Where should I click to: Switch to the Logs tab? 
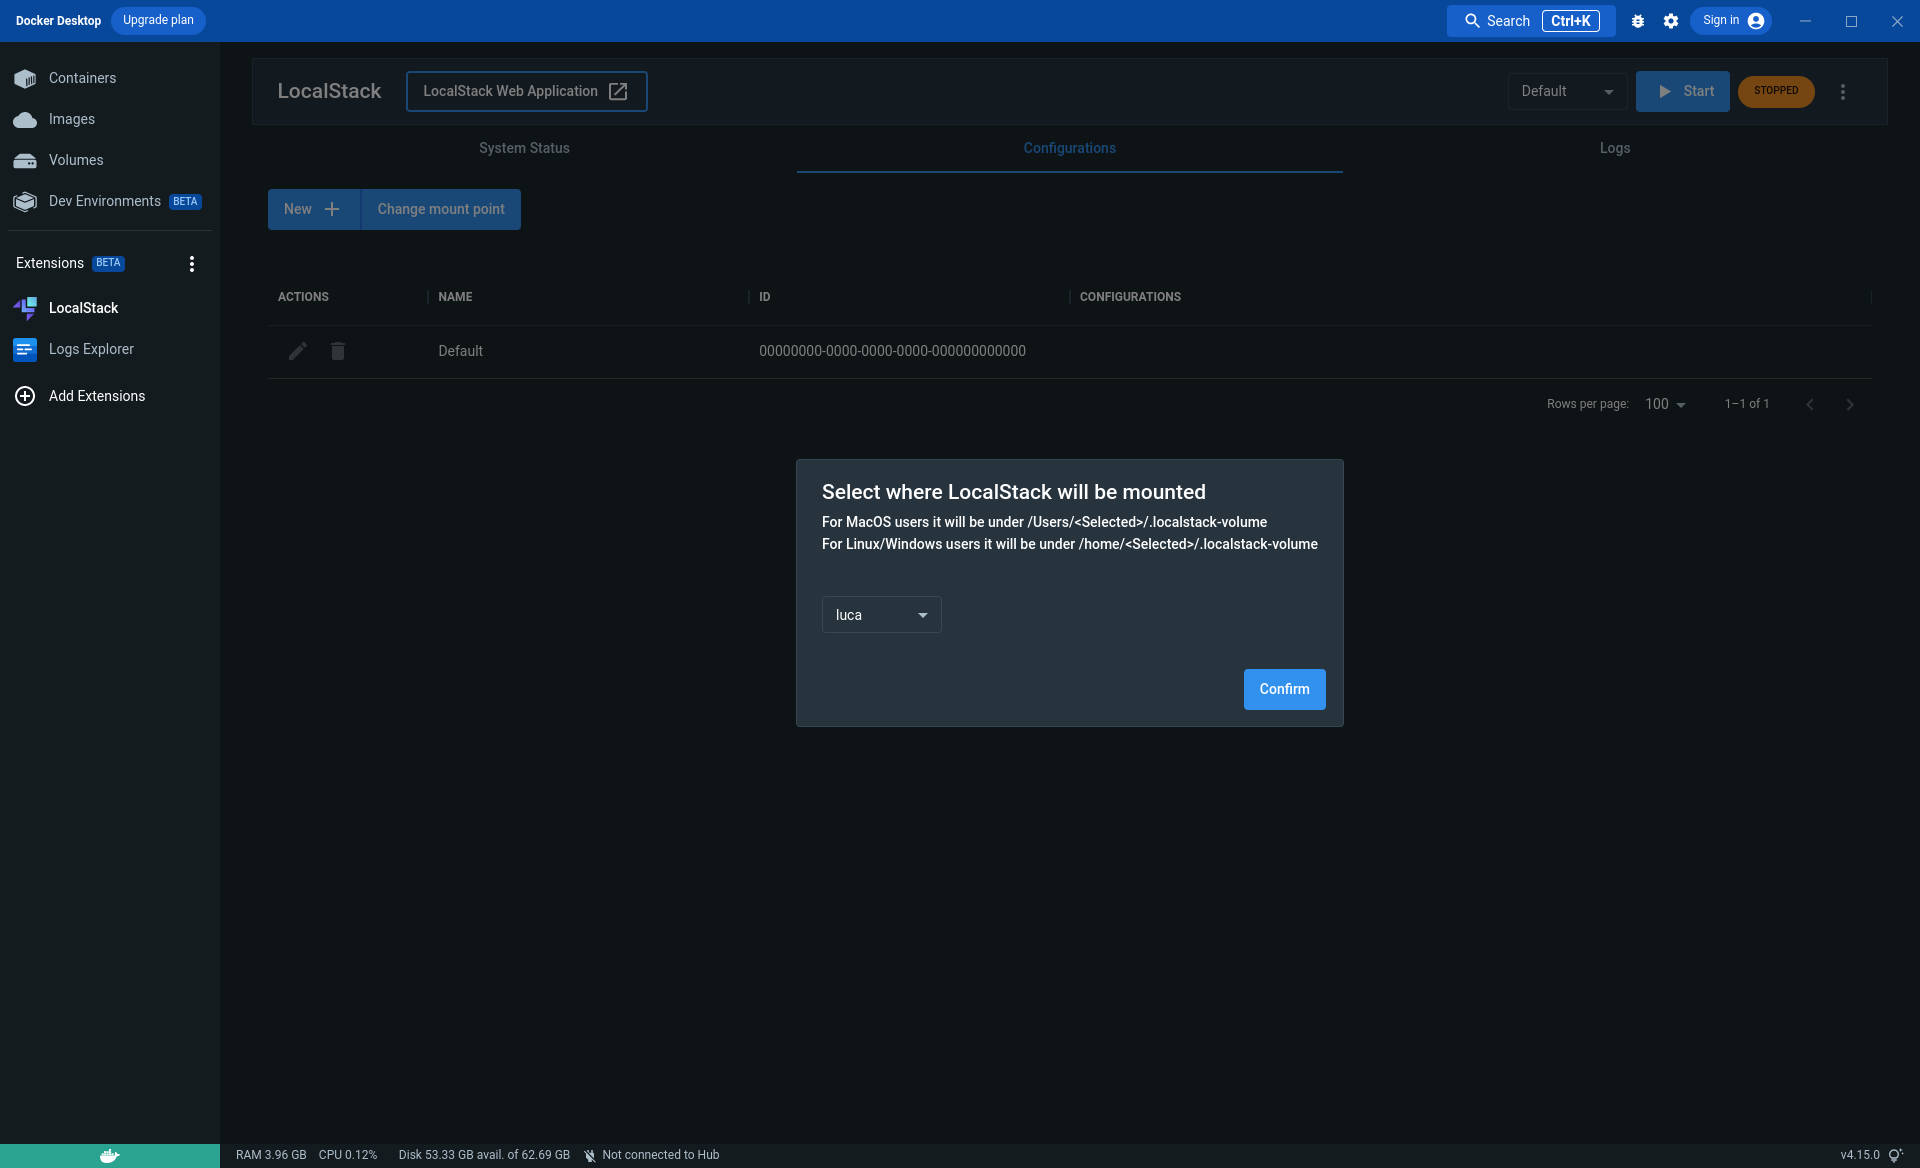pos(1614,148)
